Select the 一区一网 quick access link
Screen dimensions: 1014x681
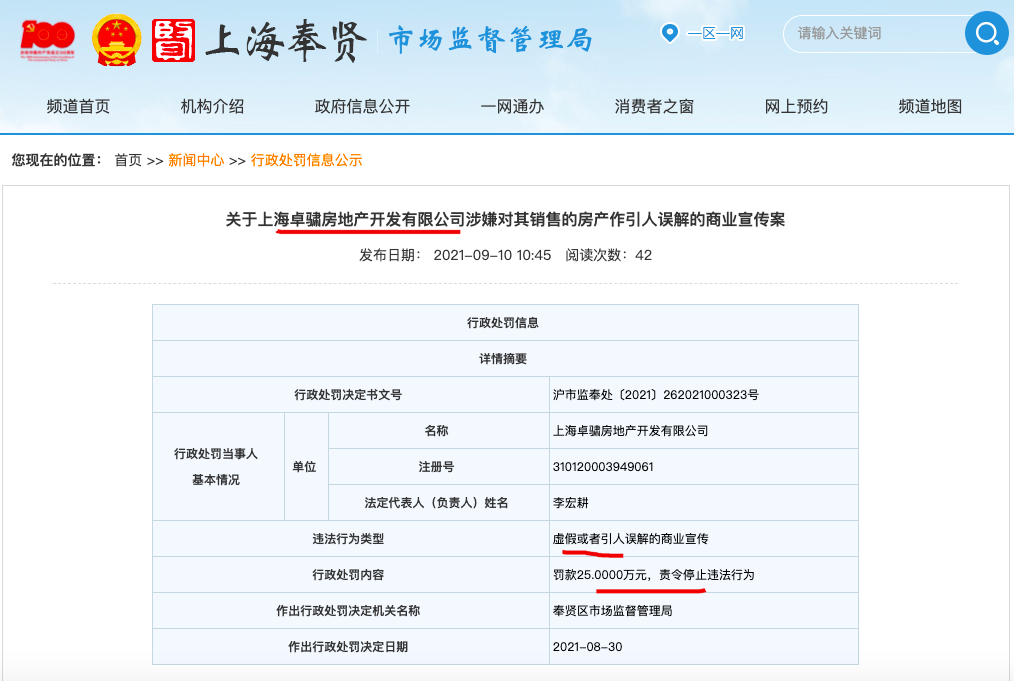tap(716, 32)
